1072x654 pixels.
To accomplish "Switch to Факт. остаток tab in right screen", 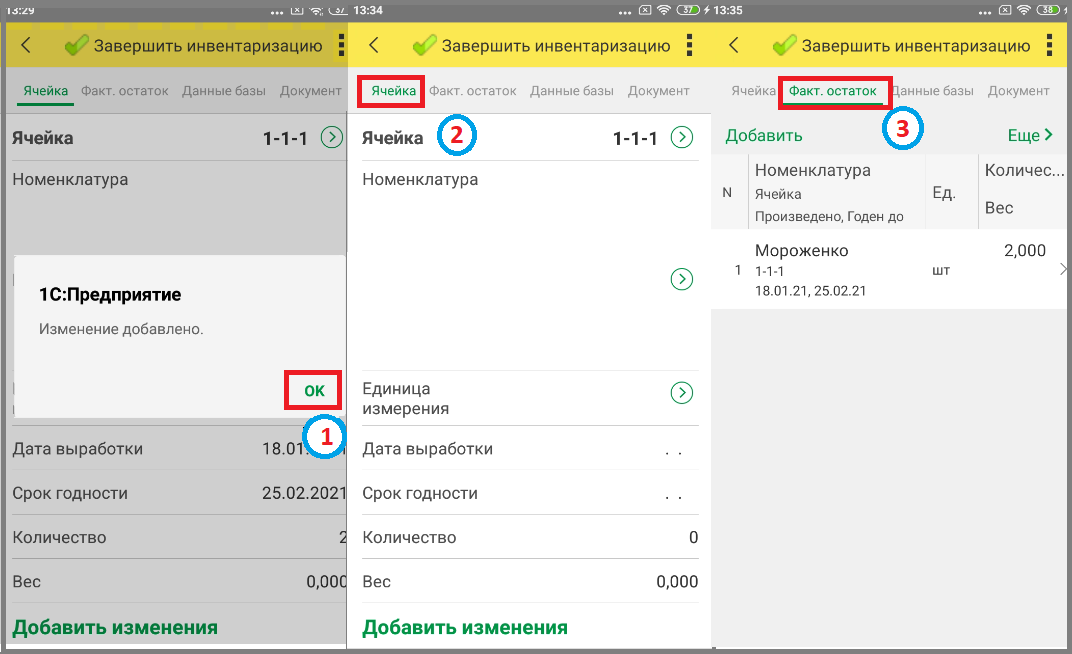I will point(833,91).
